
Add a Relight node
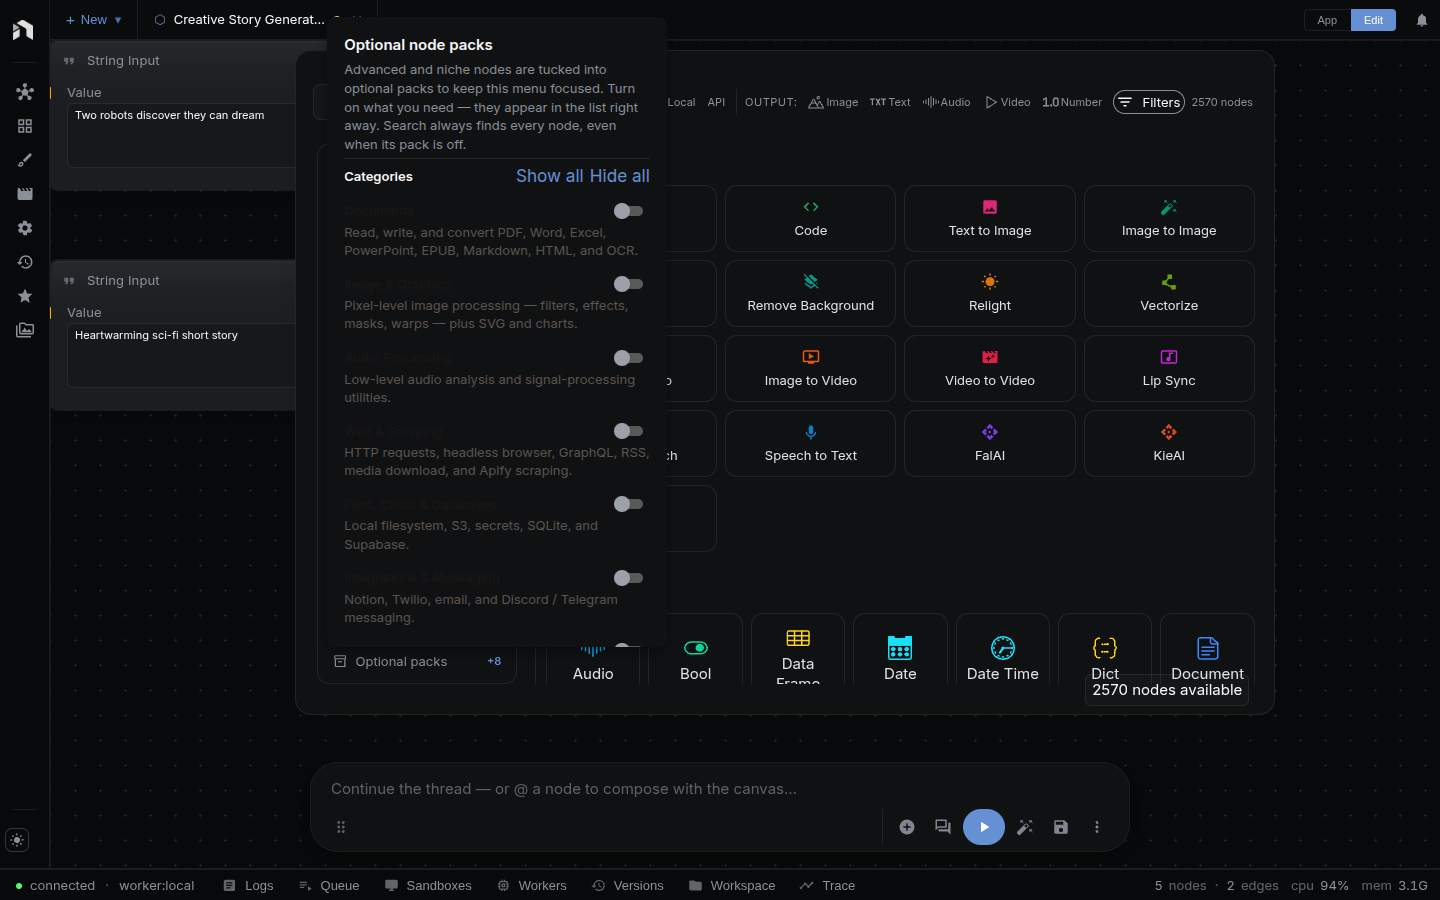(990, 293)
